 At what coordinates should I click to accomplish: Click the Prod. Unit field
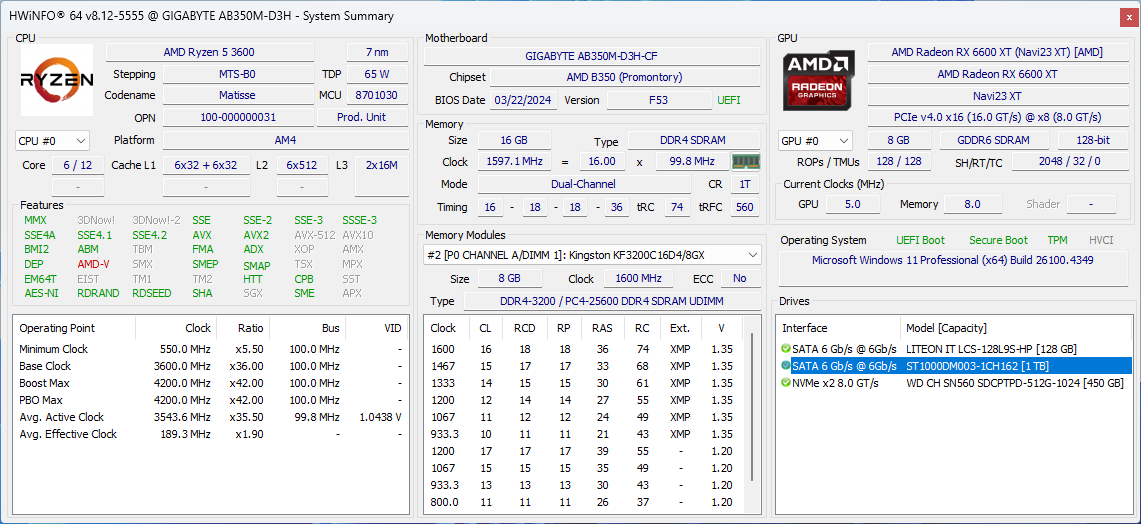pyautogui.click(x=362, y=117)
